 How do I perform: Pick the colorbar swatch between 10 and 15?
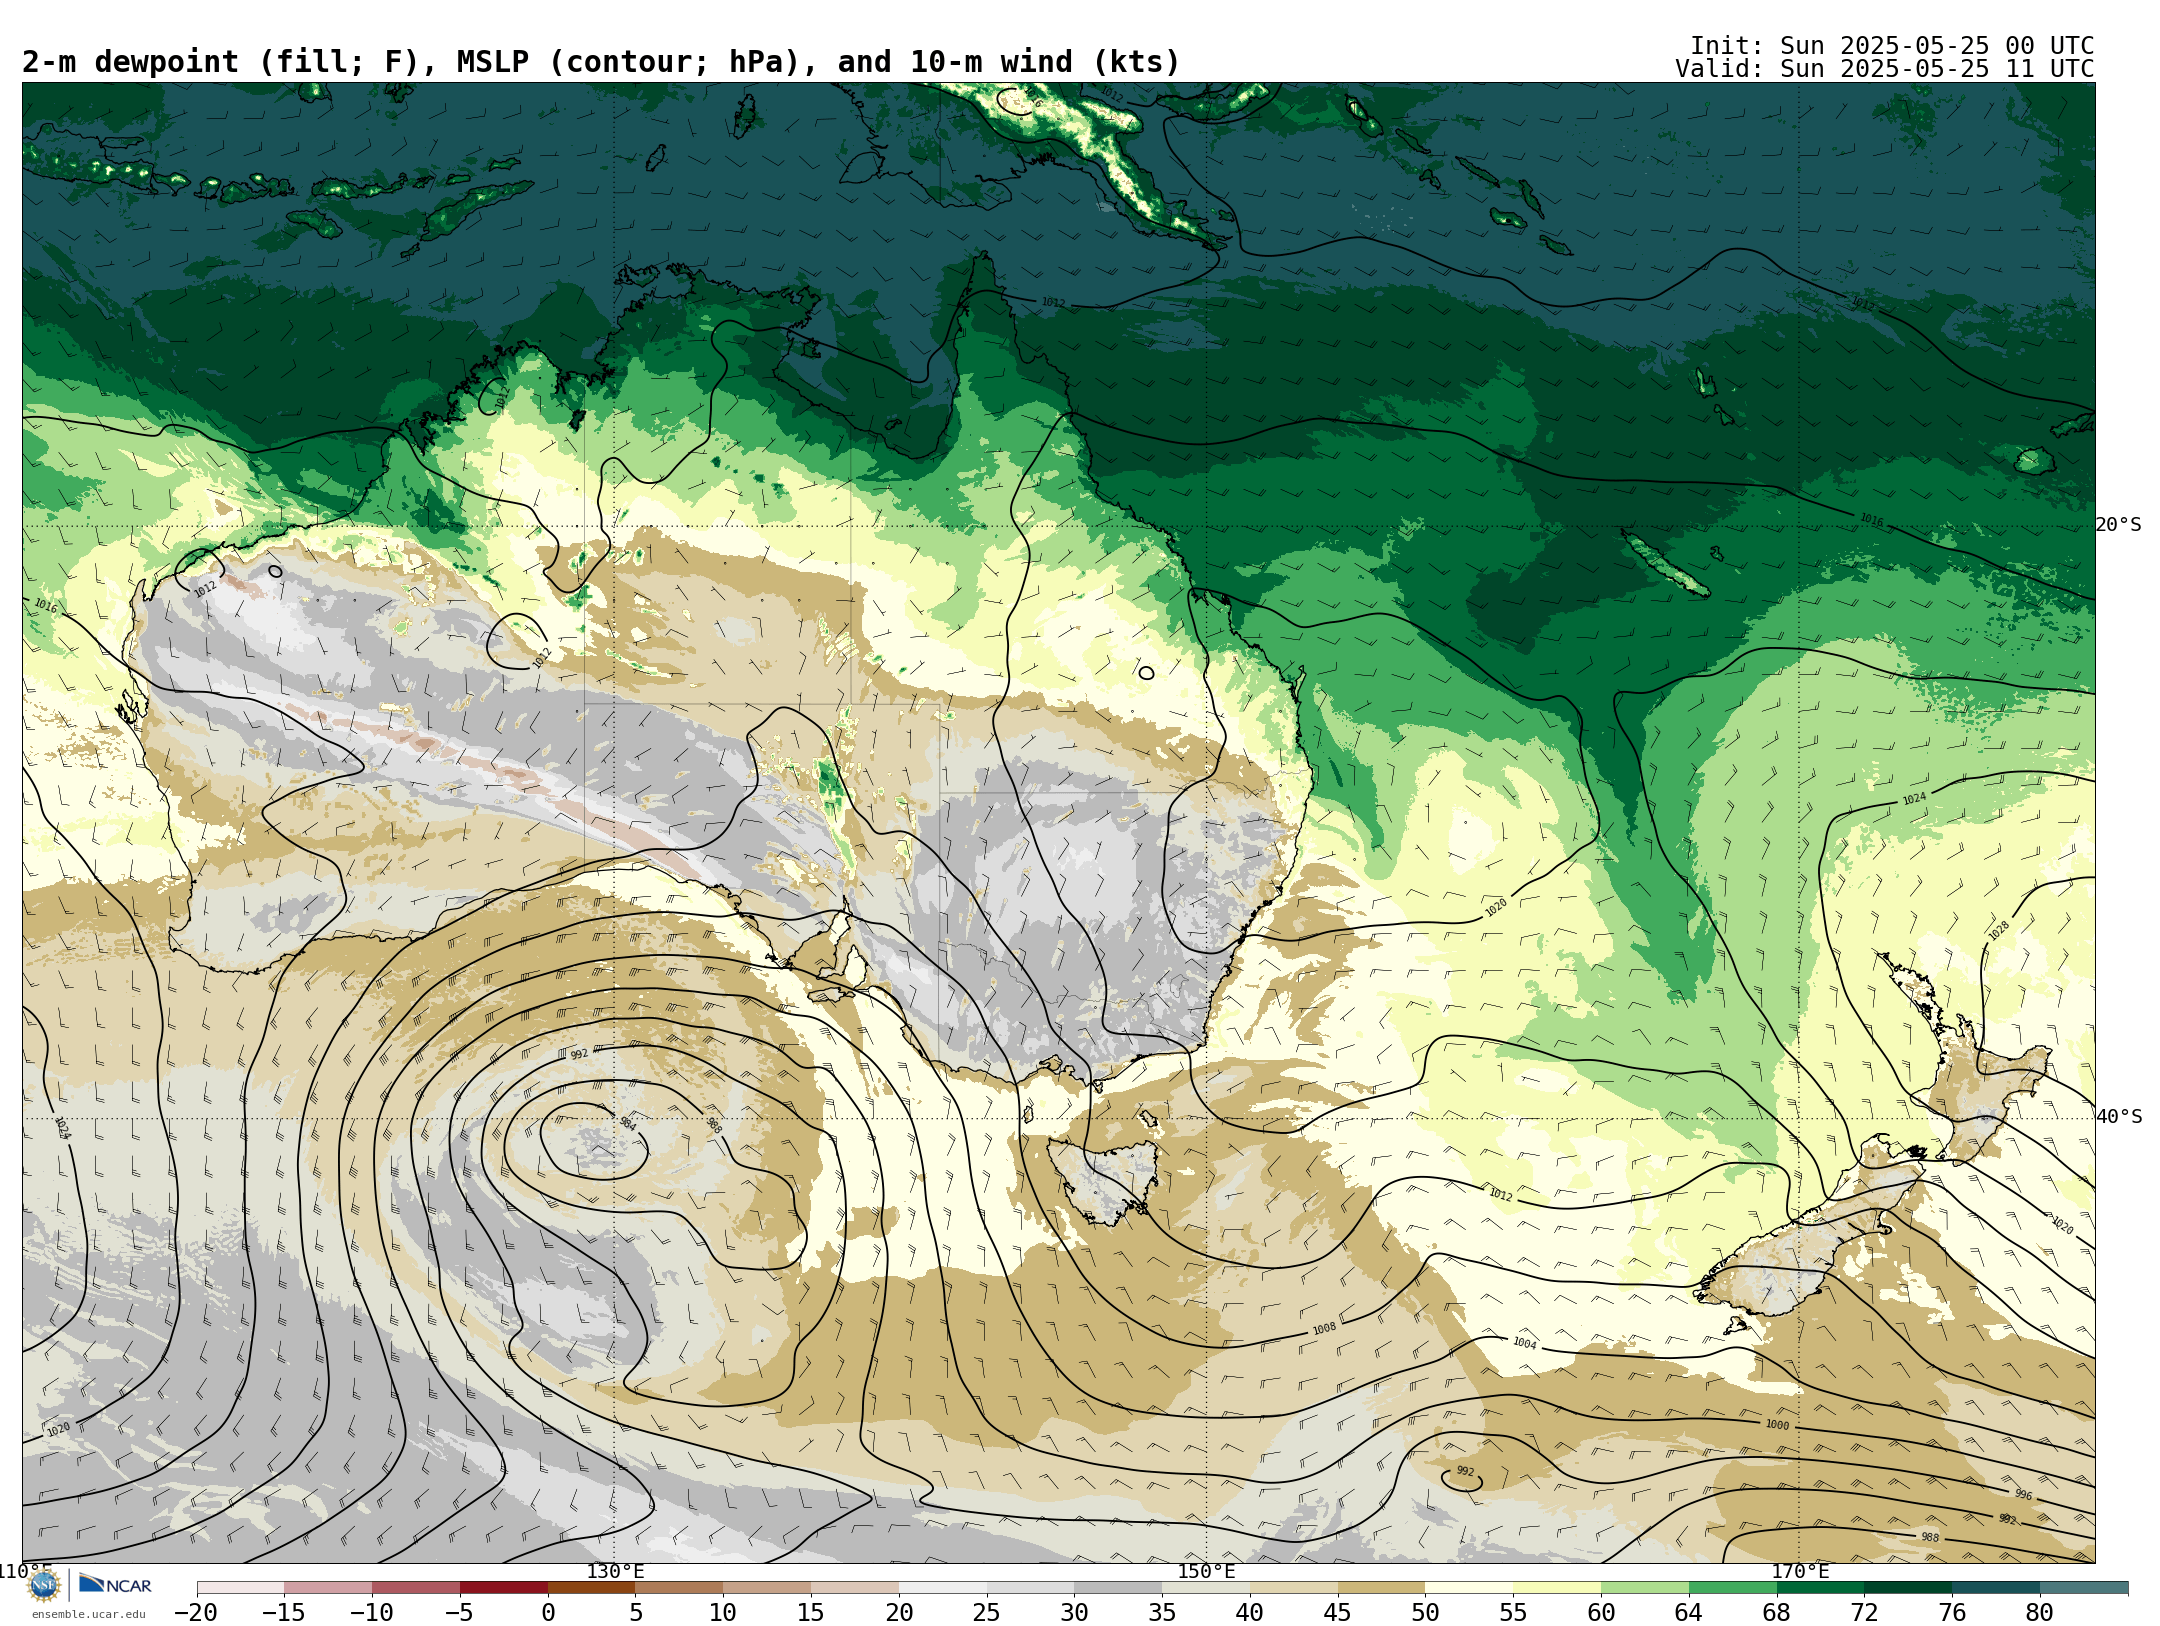[767, 1588]
